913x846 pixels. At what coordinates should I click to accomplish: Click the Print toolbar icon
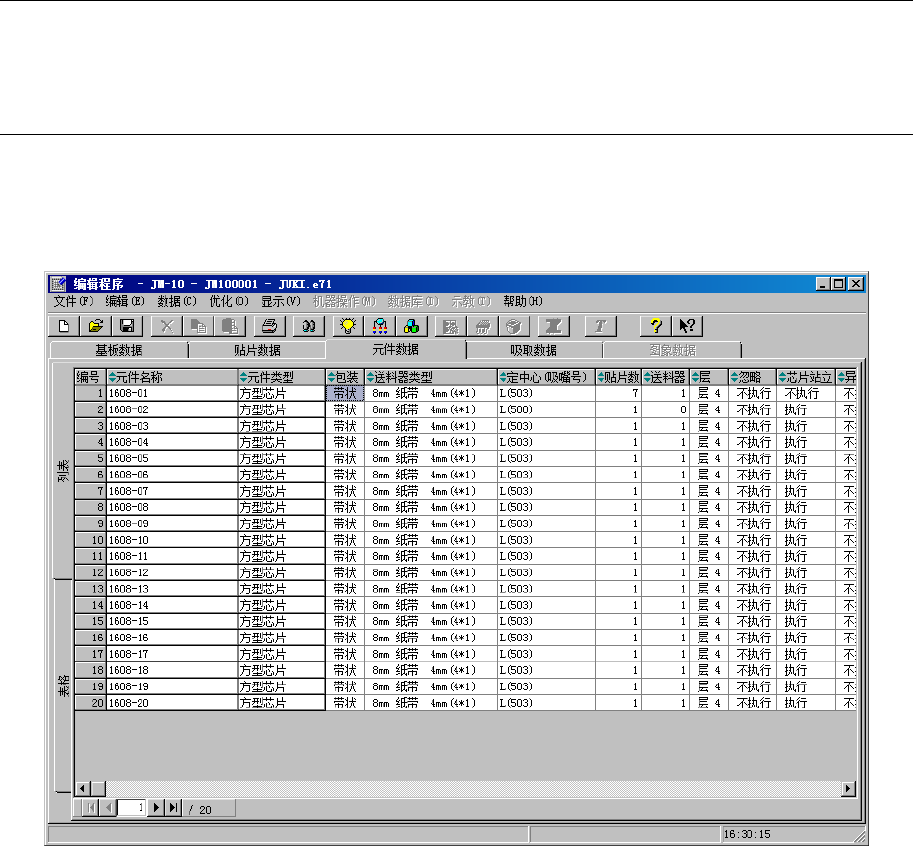click(x=270, y=326)
